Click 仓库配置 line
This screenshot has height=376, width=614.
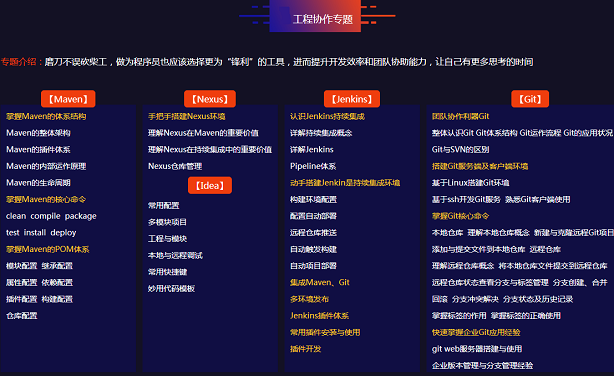[x=22, y=316]
